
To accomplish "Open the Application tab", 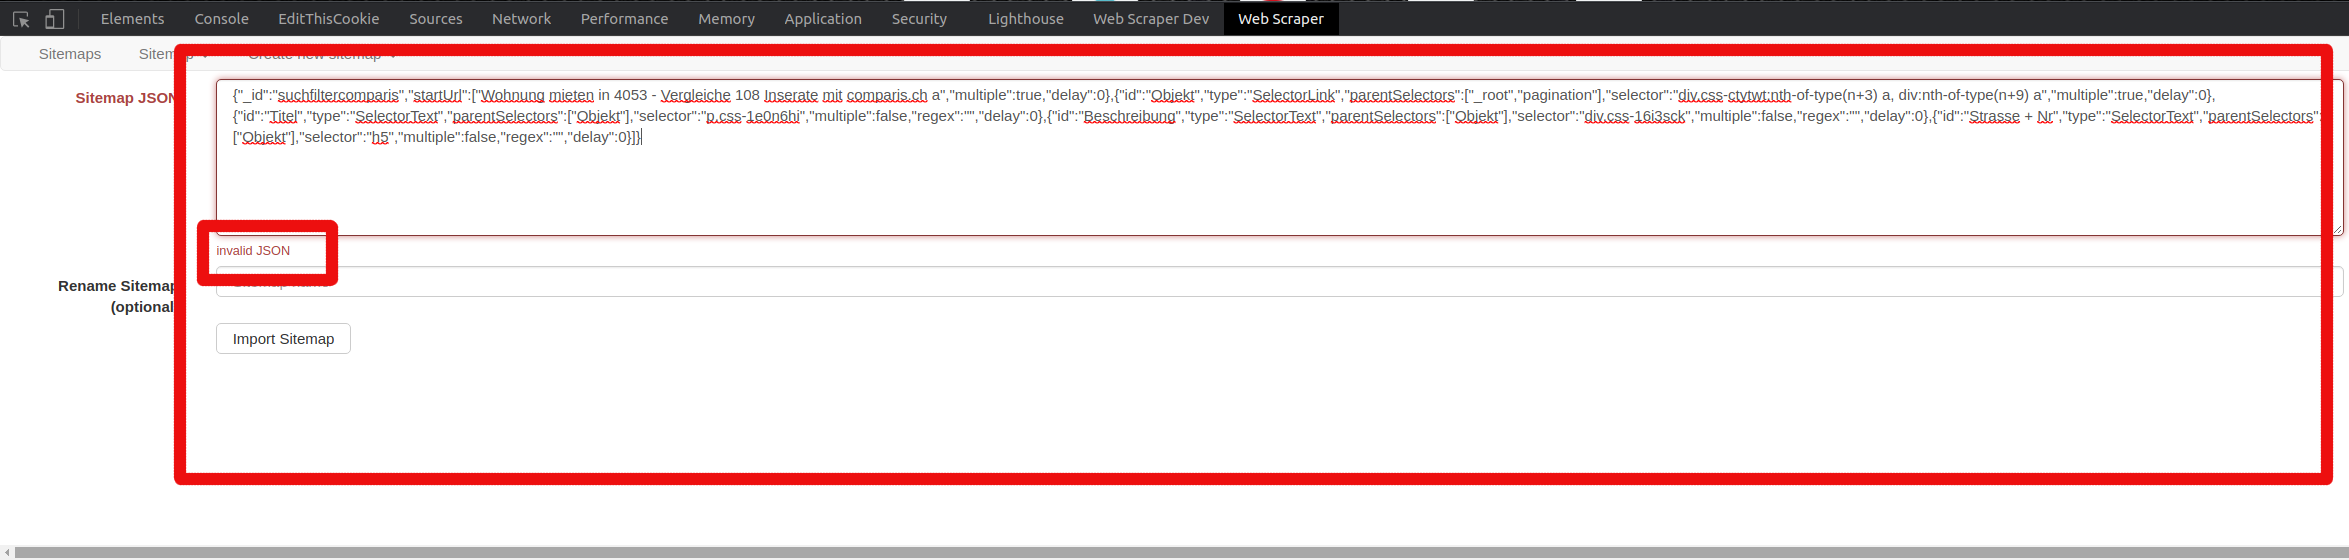I will [822, 19].
